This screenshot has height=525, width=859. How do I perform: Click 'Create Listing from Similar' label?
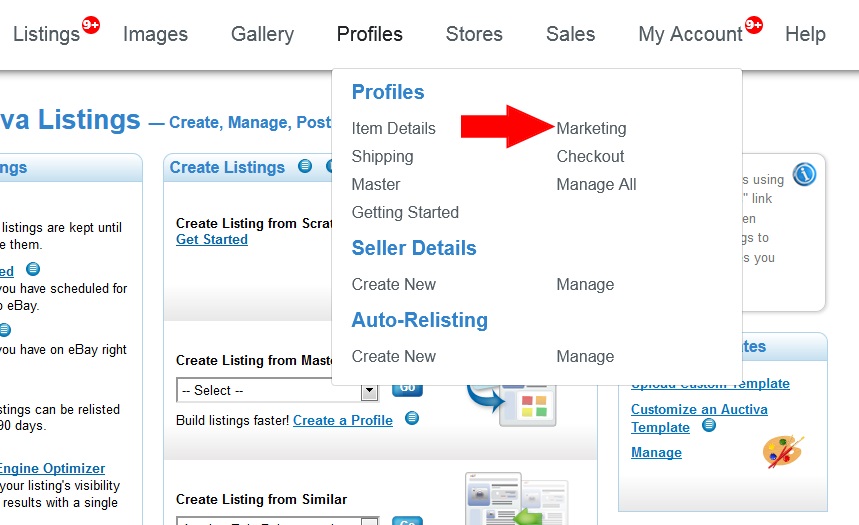tap(261, 499)
